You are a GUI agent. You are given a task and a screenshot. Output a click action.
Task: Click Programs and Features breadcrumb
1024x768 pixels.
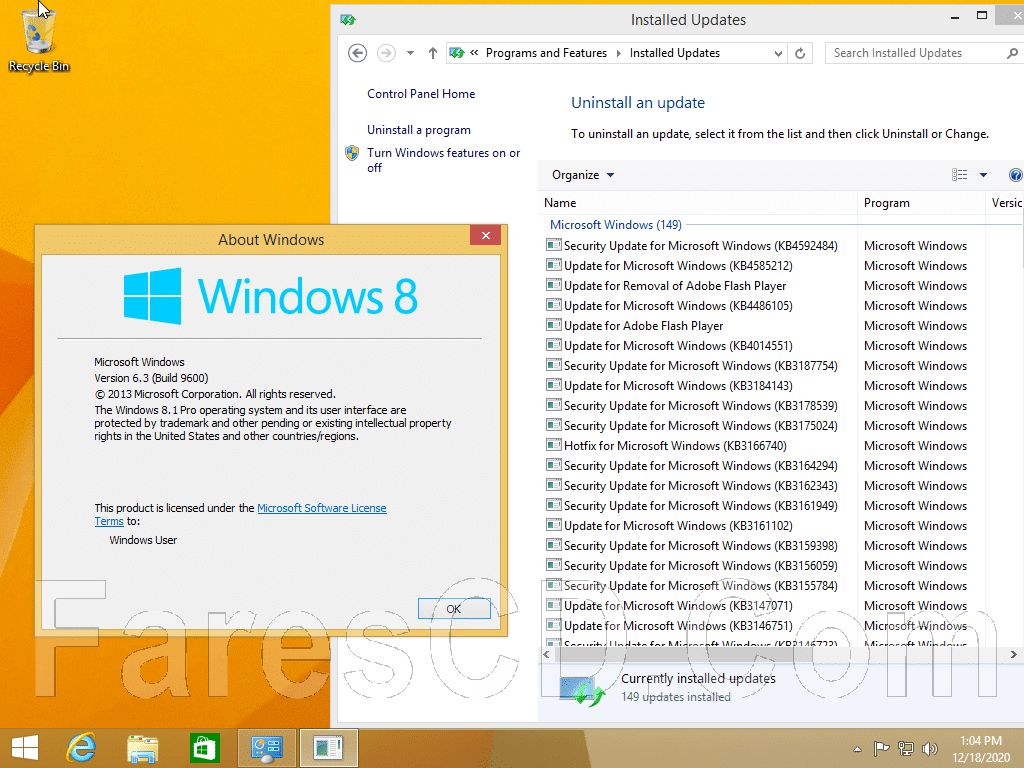(x=546, y=53)
